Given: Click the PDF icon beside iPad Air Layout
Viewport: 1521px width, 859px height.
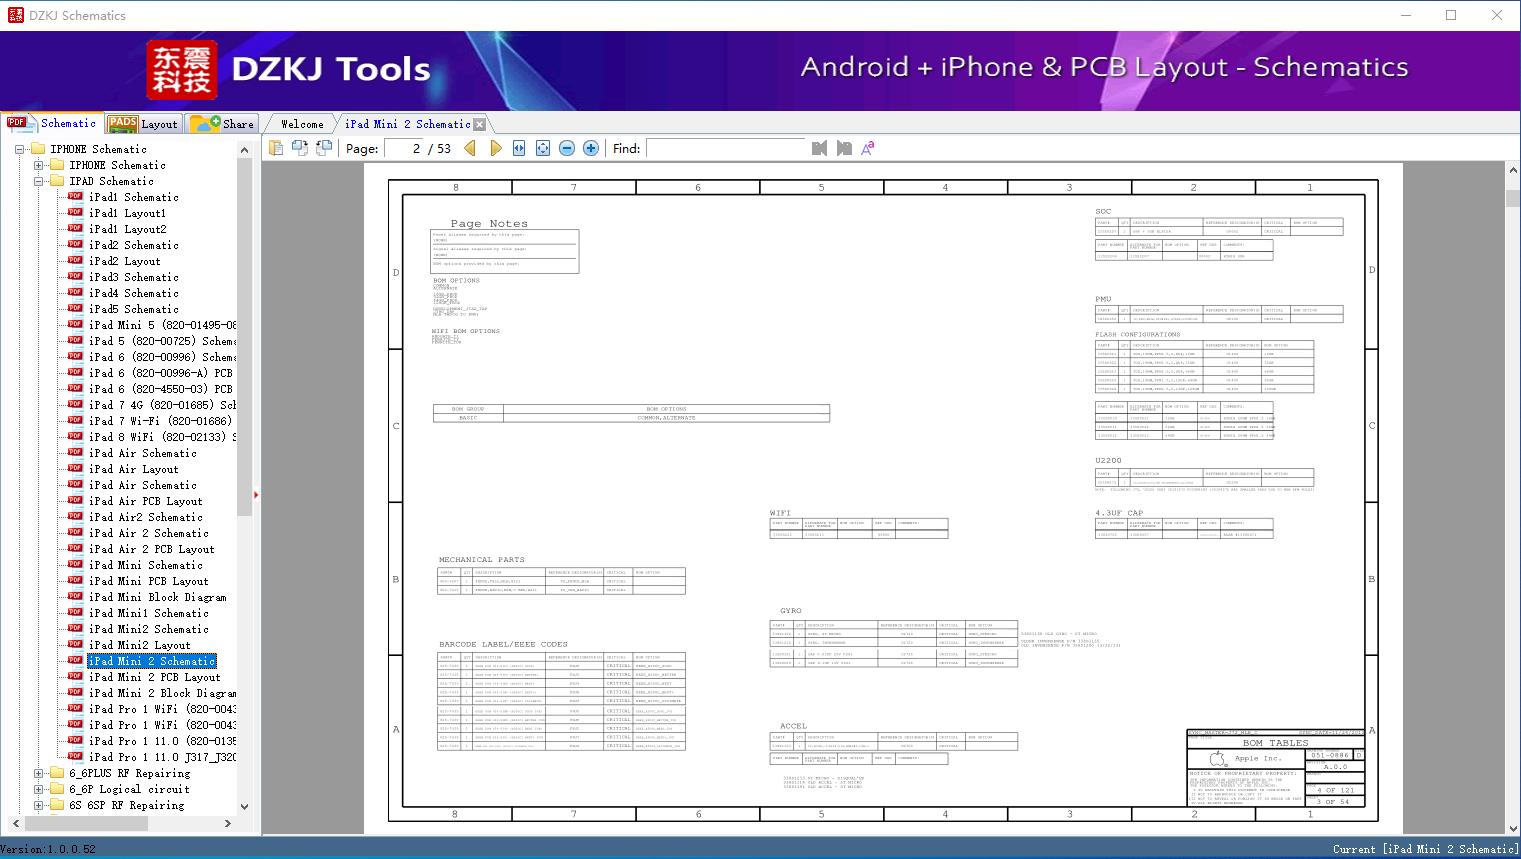Looking at the screenshot, I should coord(76,469).
